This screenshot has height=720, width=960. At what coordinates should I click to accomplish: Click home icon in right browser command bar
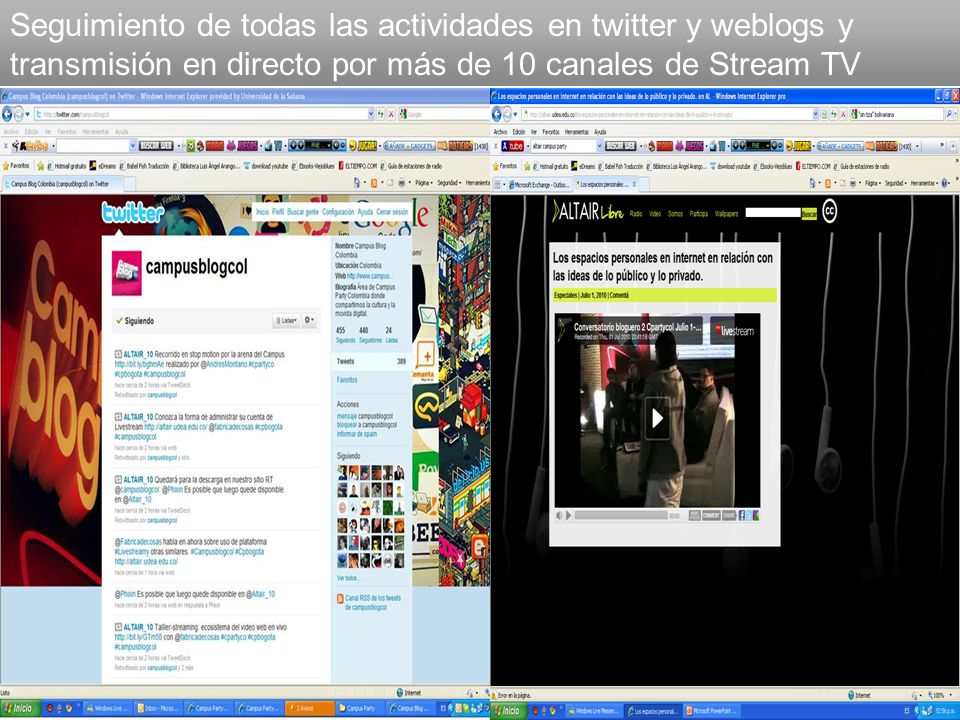(813, 182)
